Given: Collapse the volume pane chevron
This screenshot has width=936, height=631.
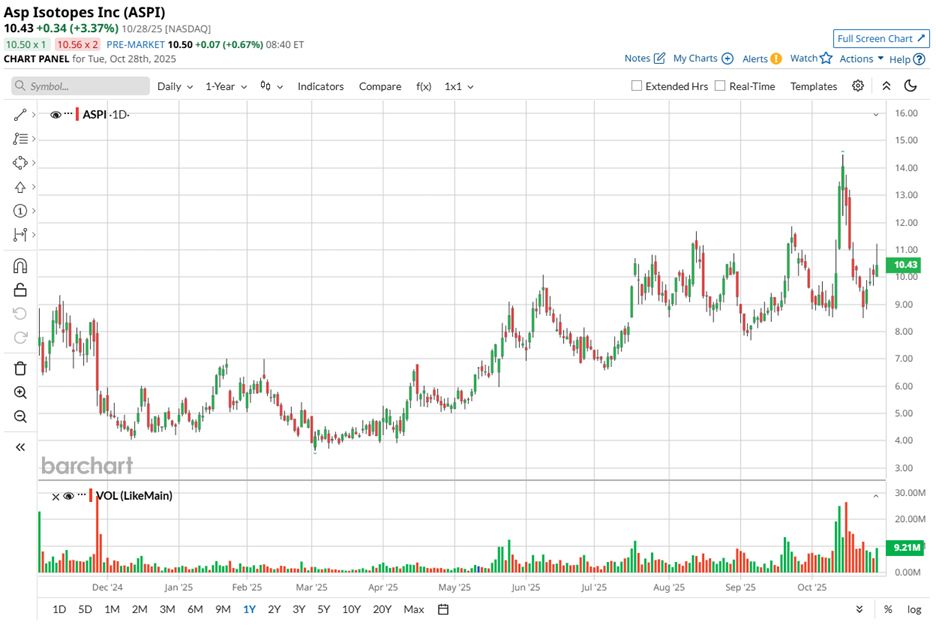Looking at the screenshot, I should coord(876,496).
